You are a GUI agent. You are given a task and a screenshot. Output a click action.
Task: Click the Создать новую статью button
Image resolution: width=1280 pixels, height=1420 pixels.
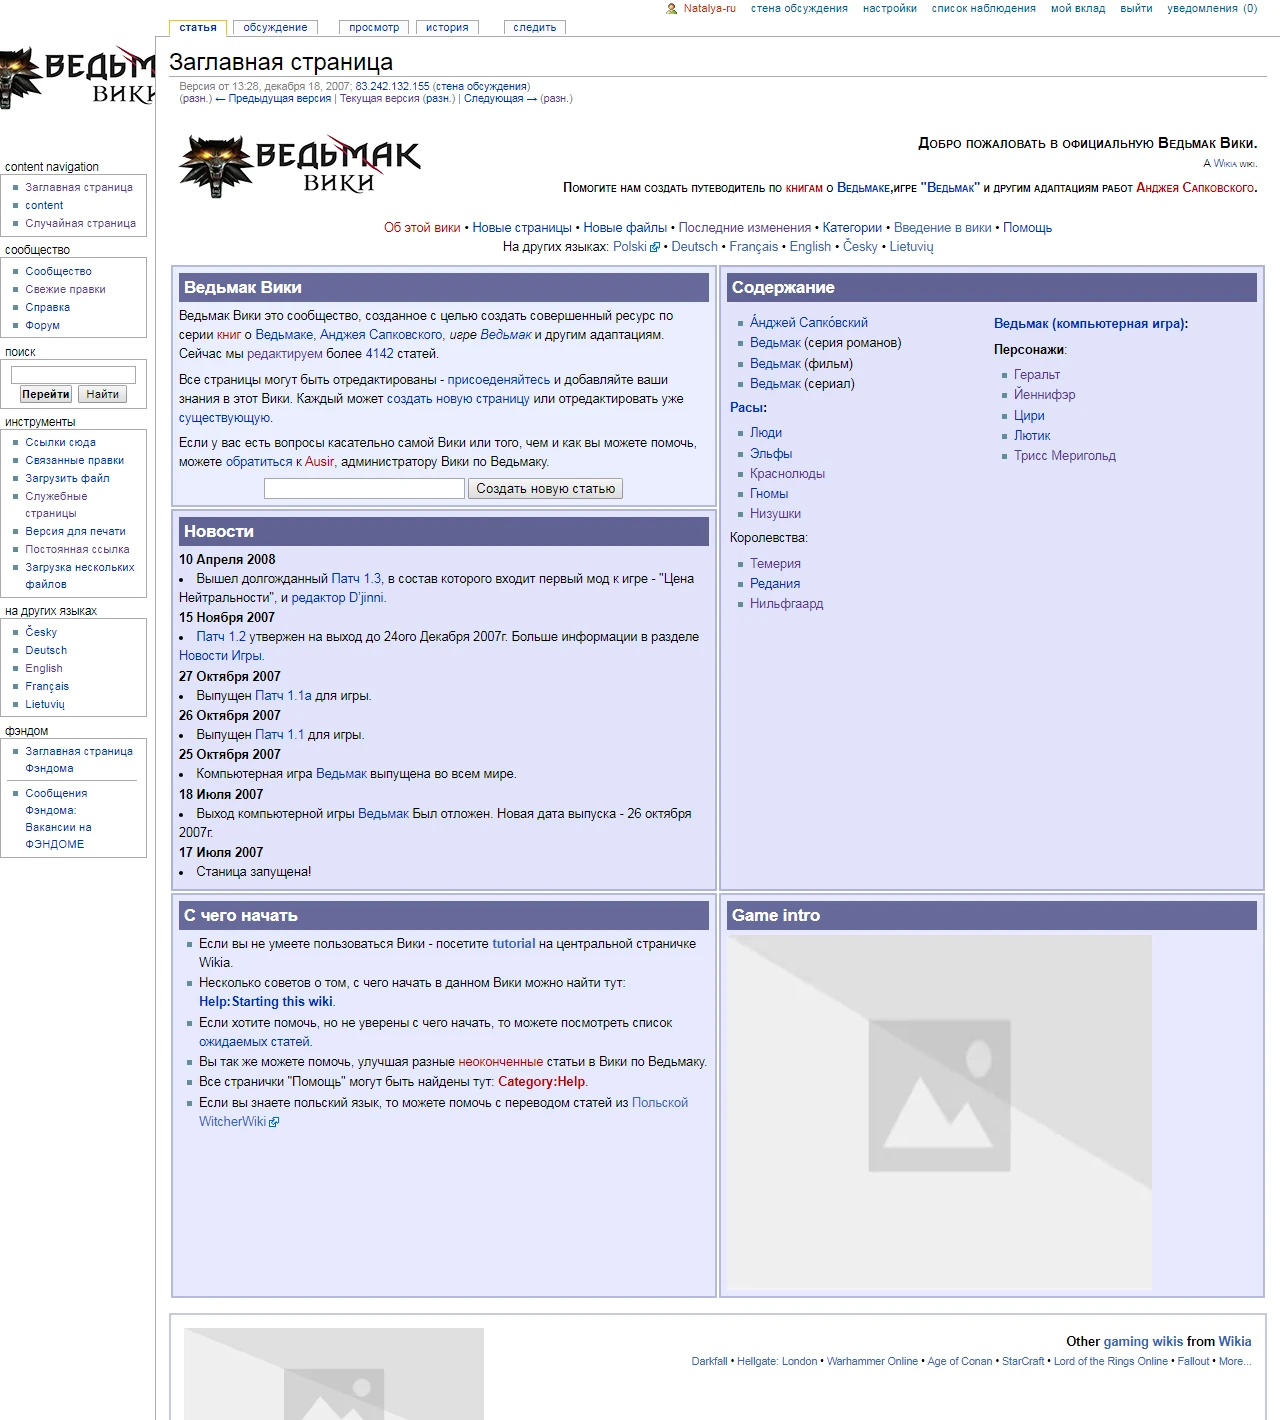[545, 489]
